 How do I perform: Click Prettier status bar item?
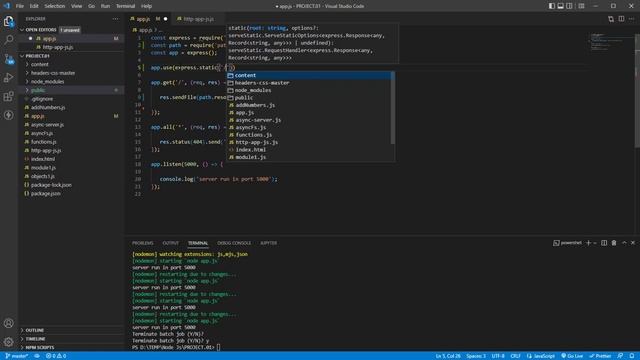click(x=600, y=356)
